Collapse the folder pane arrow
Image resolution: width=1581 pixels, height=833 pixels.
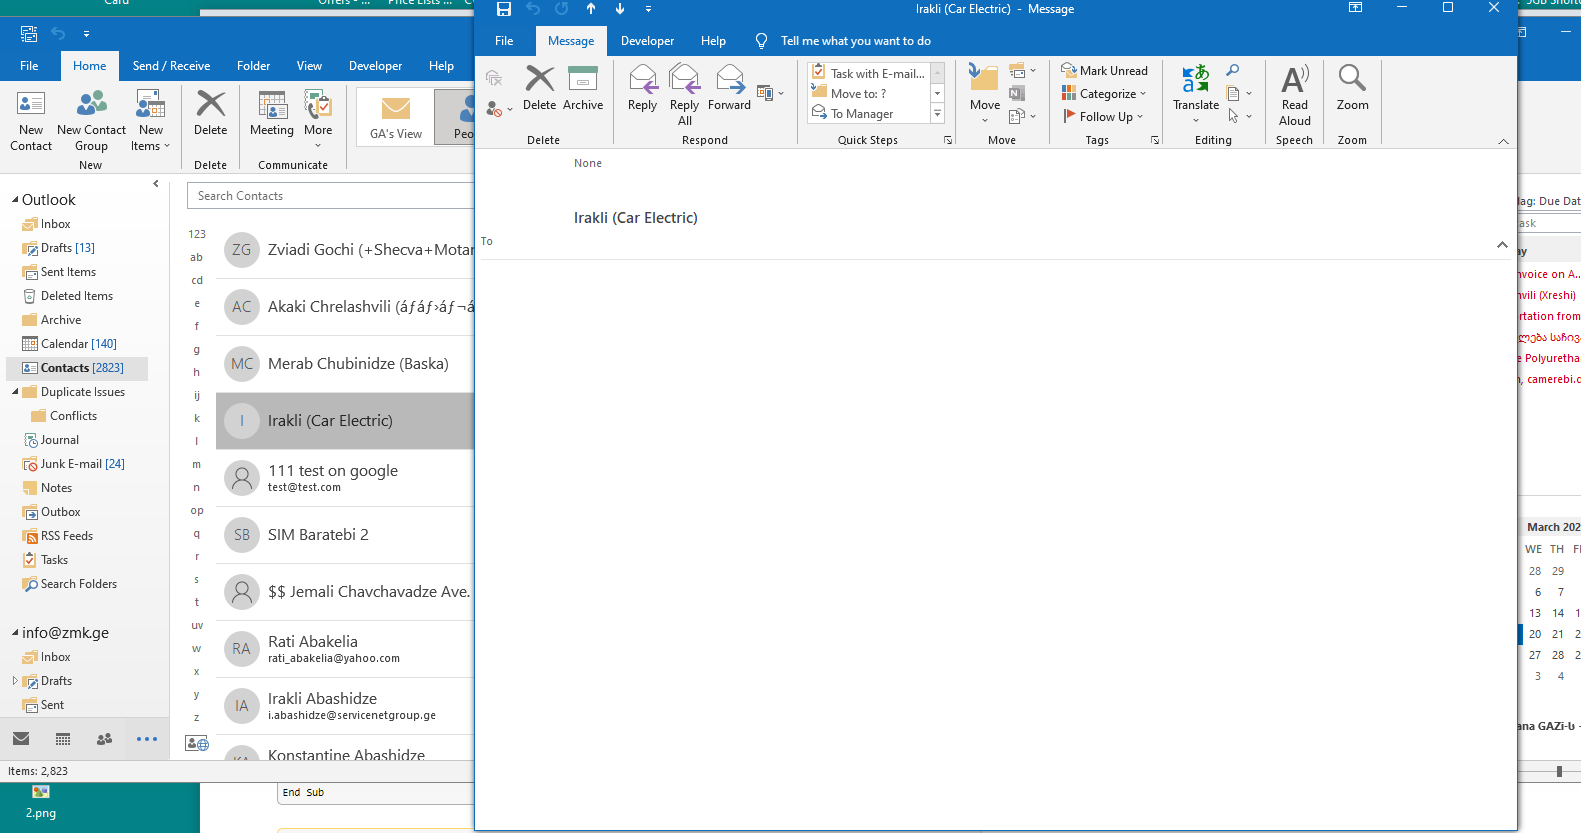(x=156, y=184)
